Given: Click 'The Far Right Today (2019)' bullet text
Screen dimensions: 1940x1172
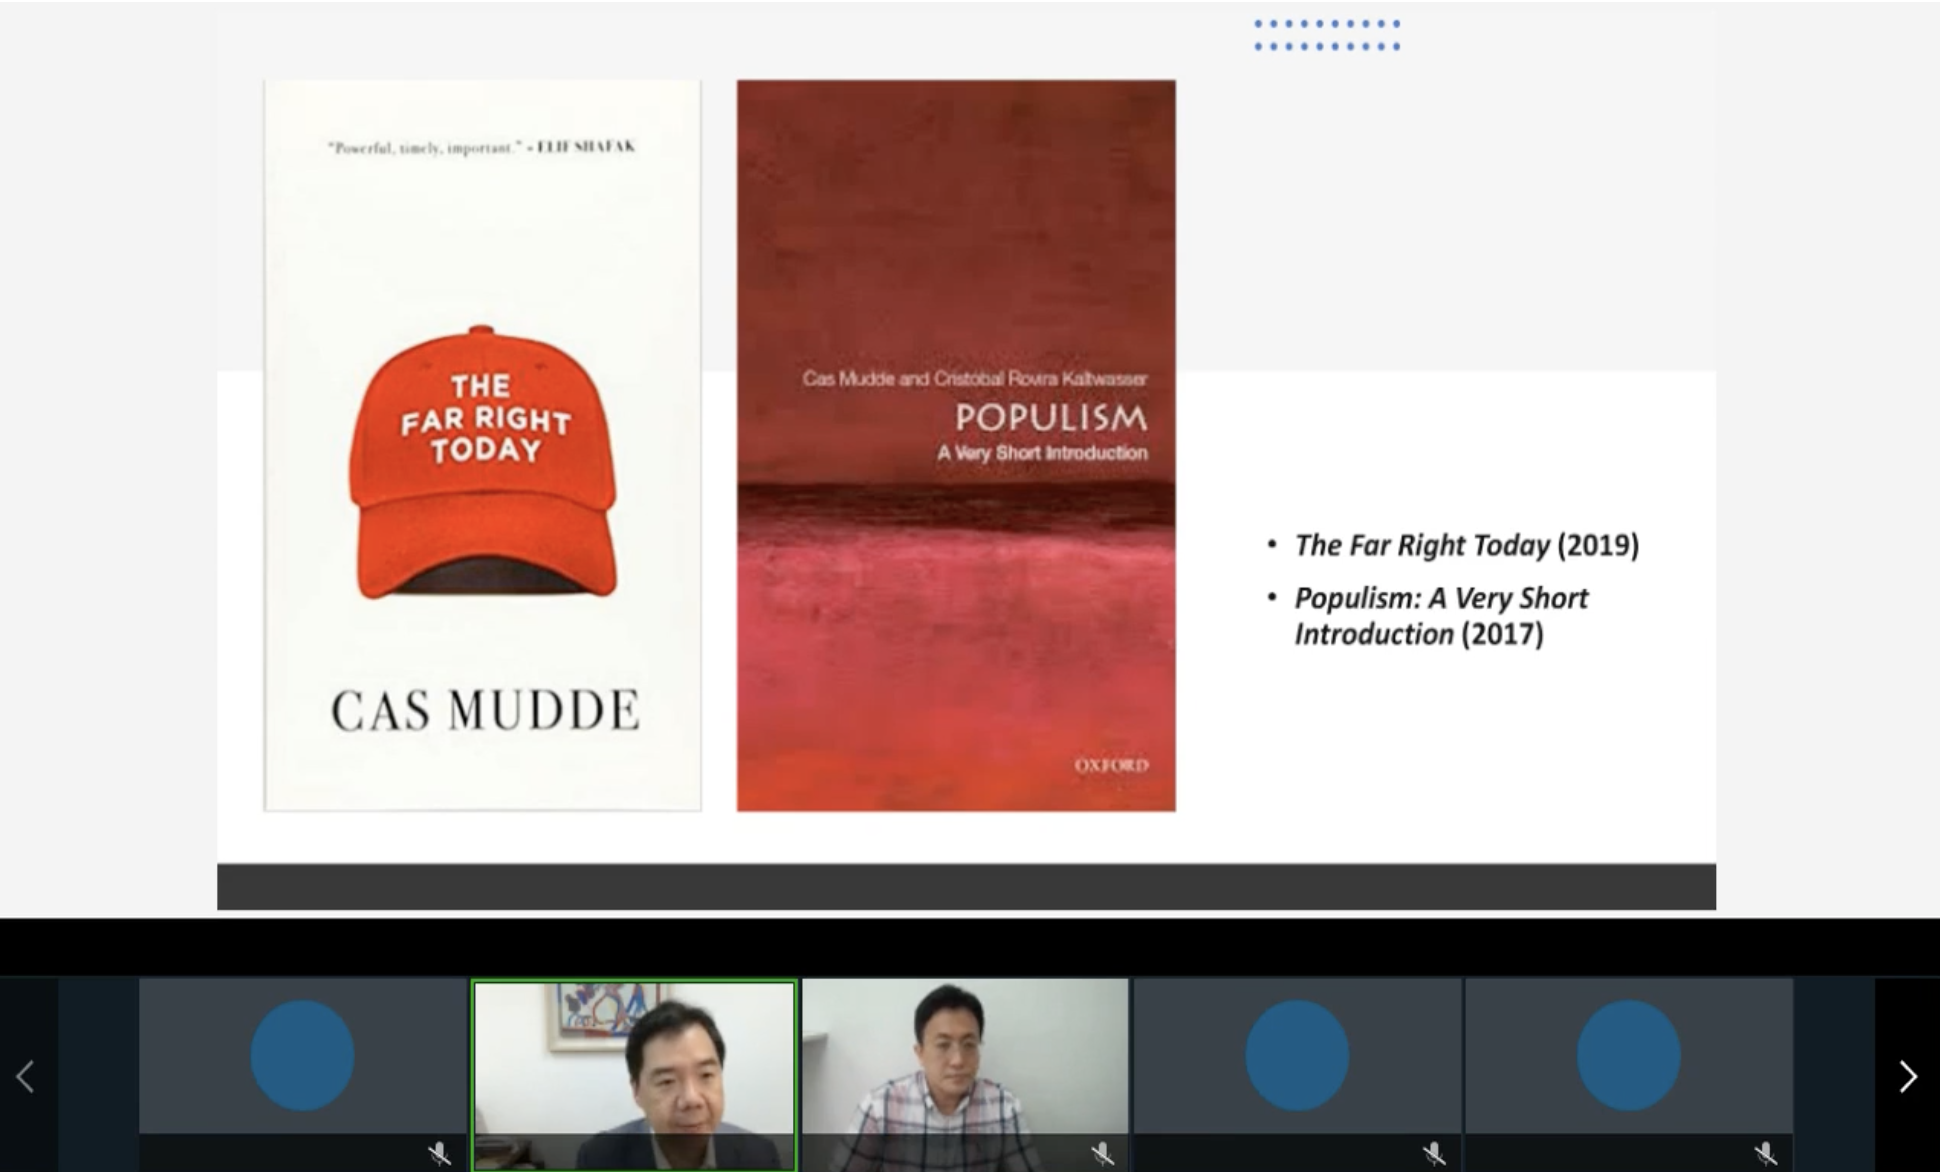Looking at the screenshot, I should [x=1466, y=545].
